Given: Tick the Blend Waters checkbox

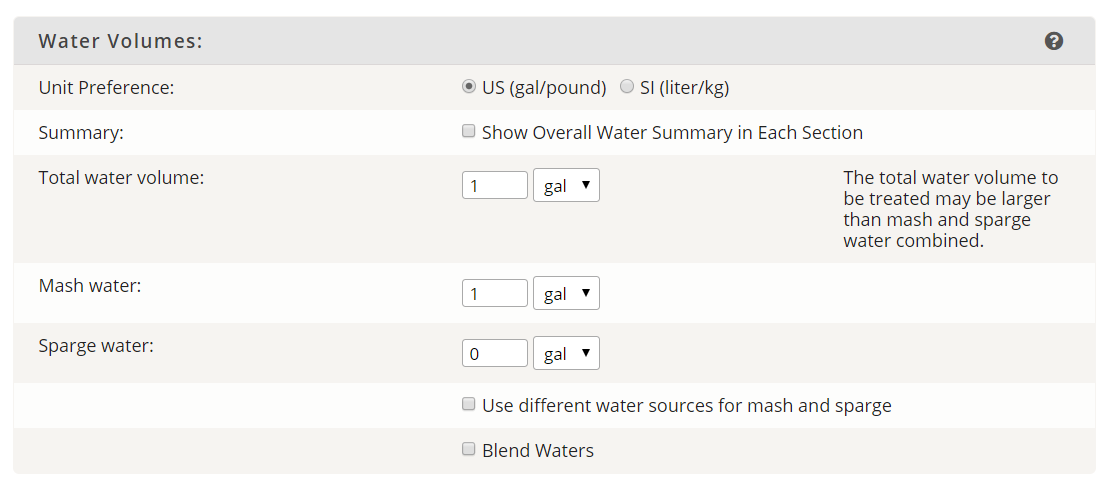Looking at the screenshot, I should click(x=468, y=448).
